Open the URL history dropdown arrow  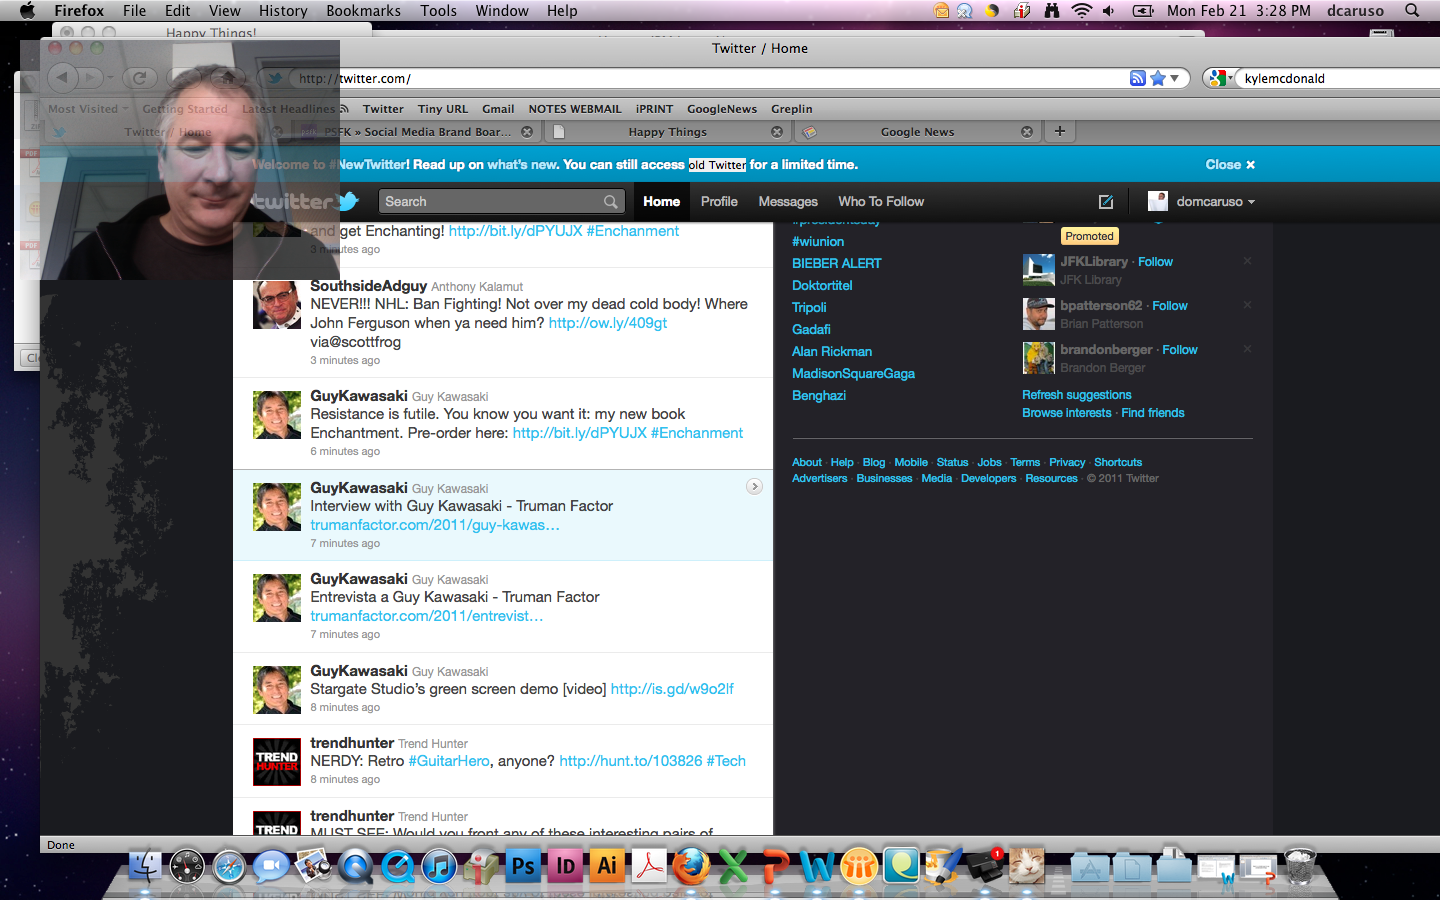point(1175,78)
